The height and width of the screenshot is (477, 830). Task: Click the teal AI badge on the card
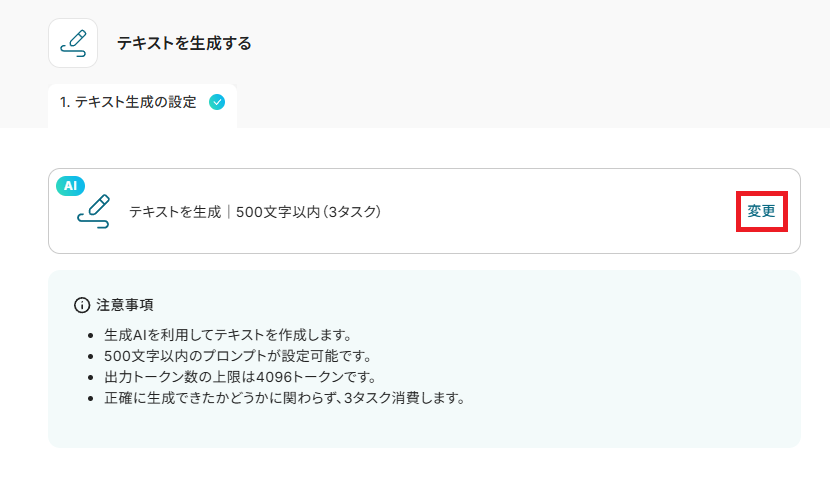pos(70,186)
